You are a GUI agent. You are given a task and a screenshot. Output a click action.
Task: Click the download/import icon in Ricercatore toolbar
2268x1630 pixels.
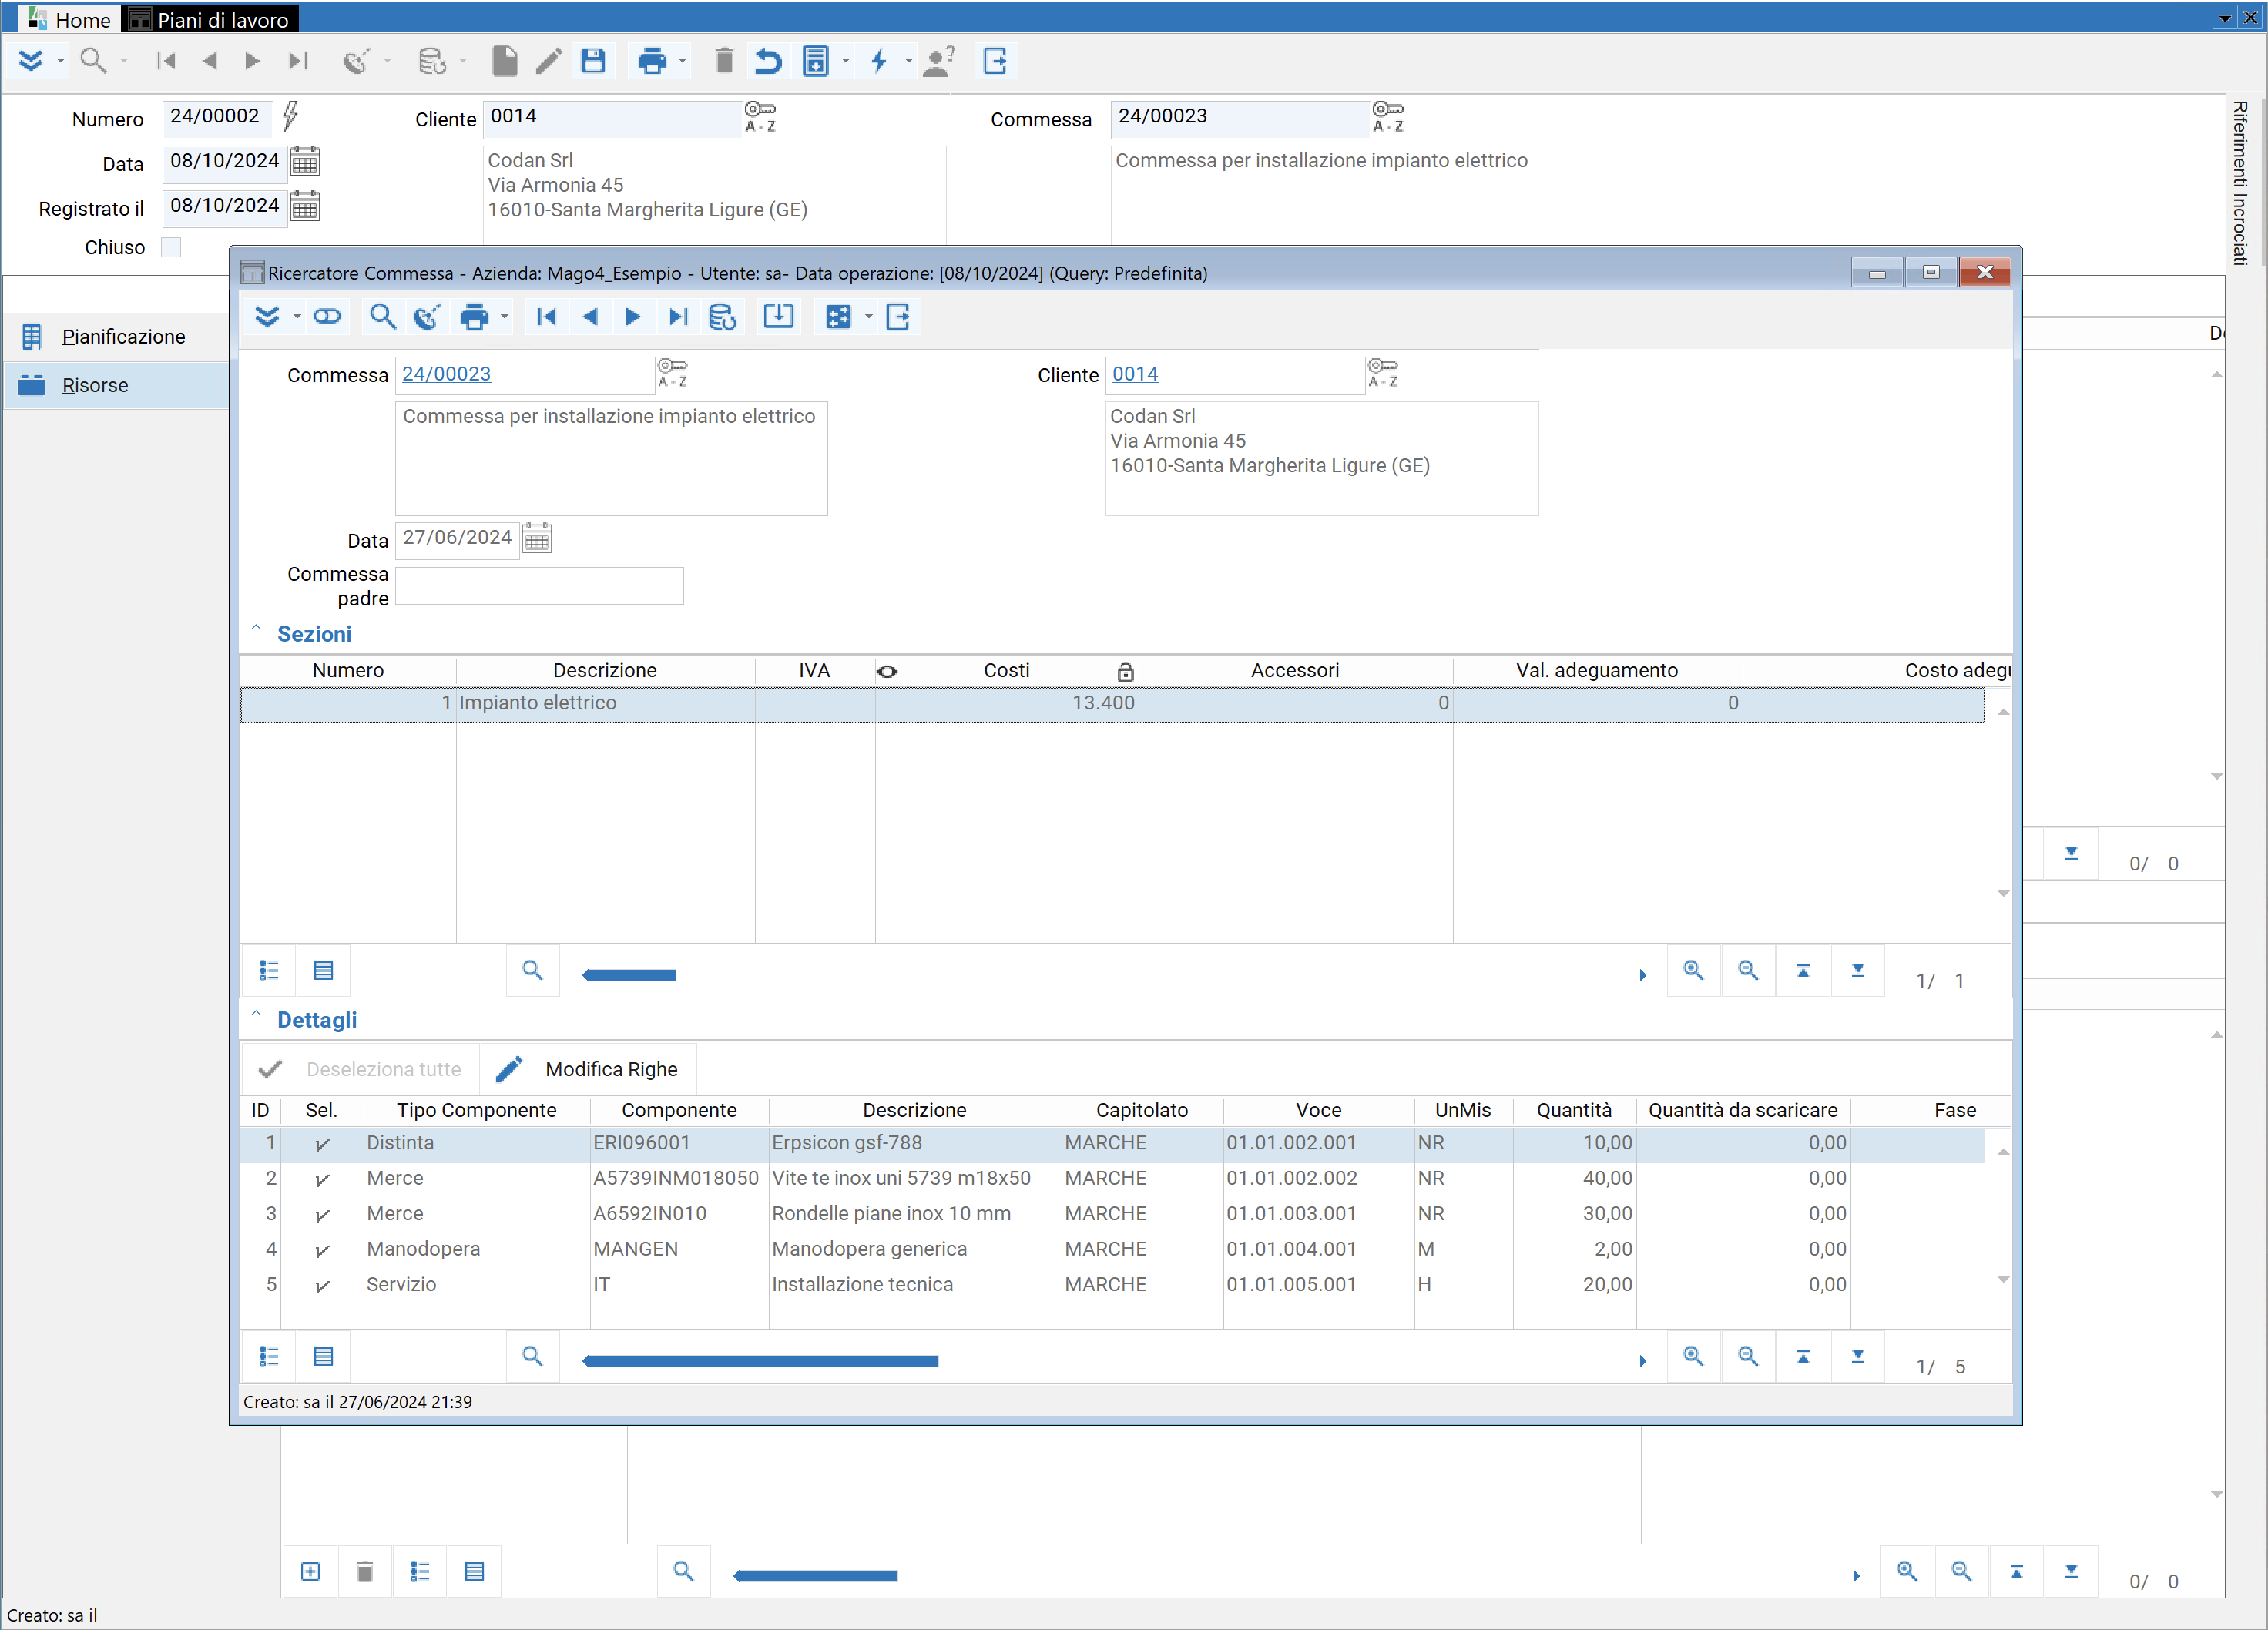click(778, 317)
